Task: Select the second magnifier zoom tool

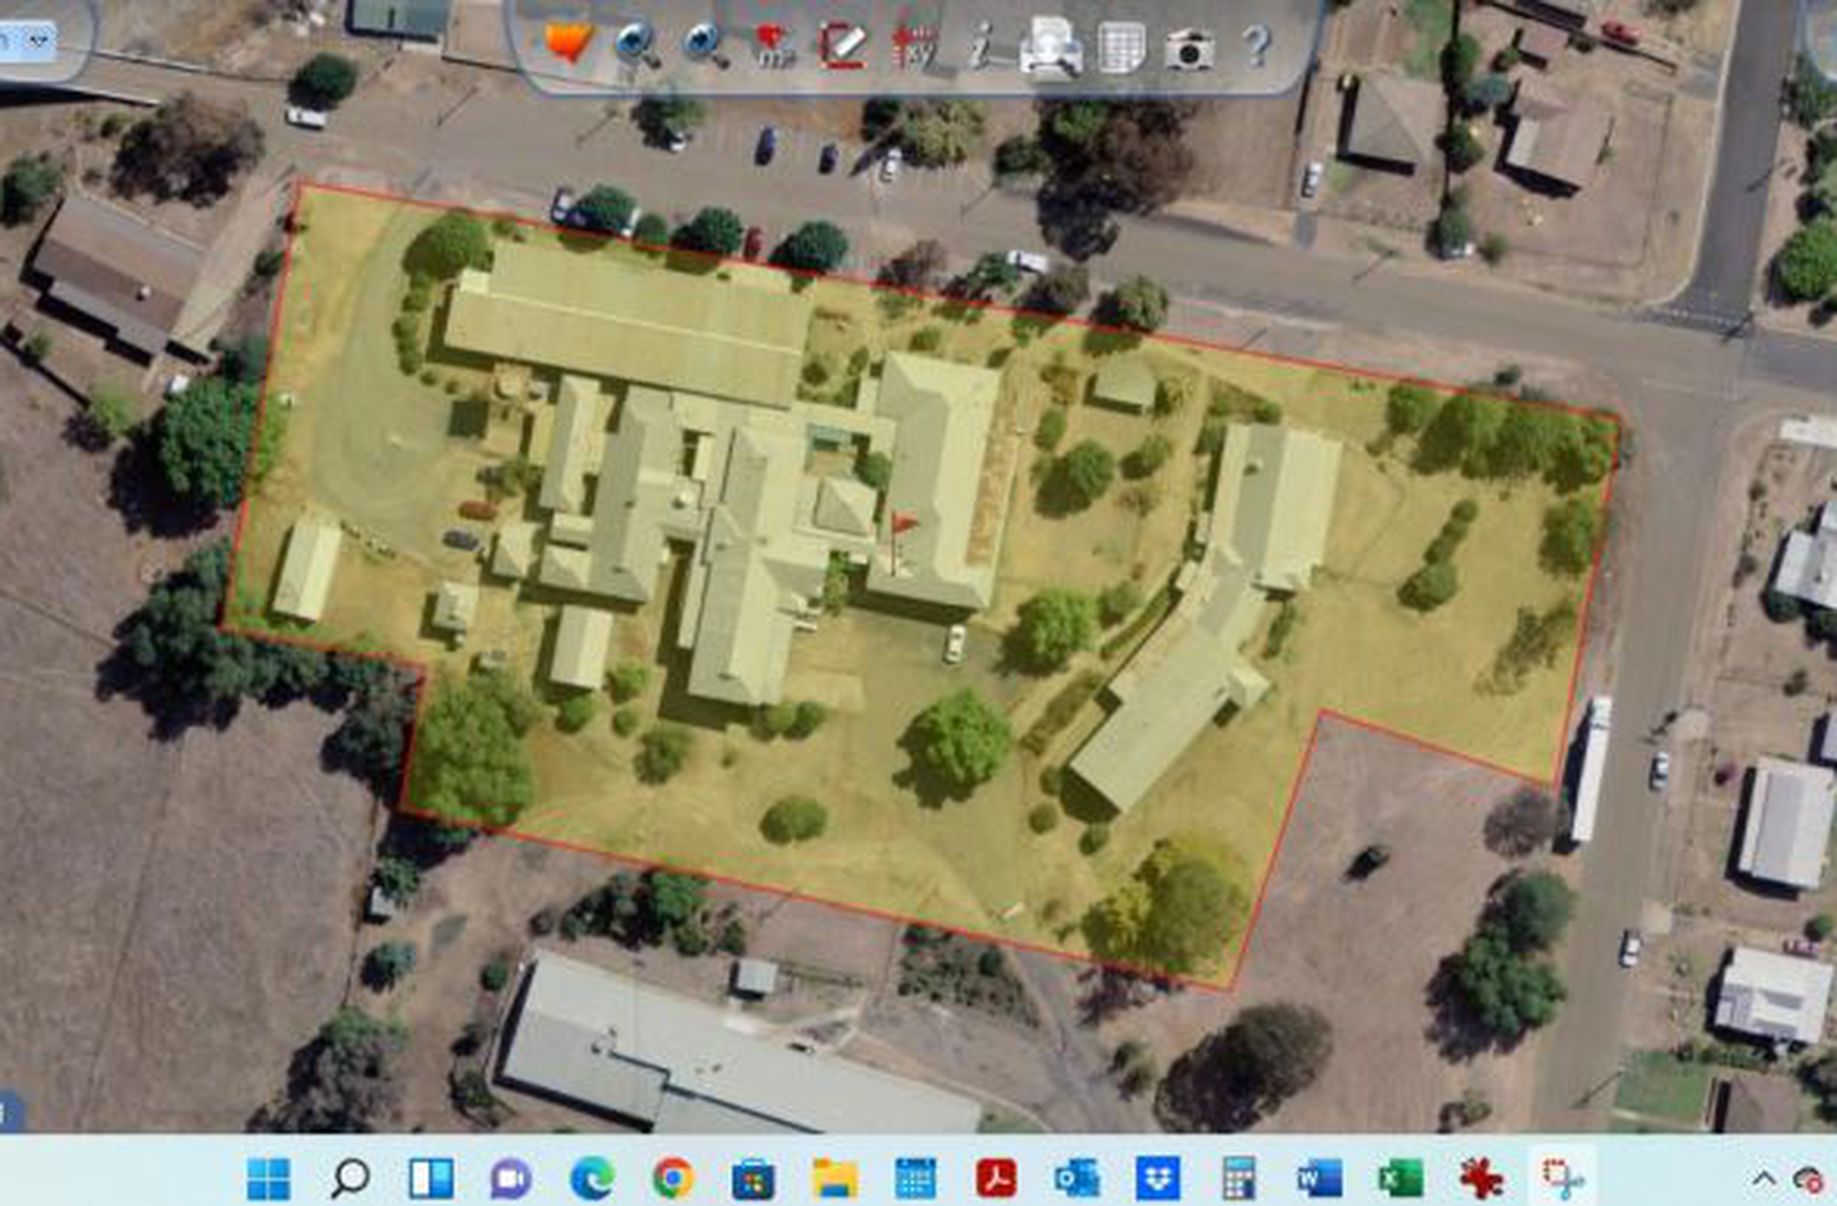Action: tap(705, 45)
